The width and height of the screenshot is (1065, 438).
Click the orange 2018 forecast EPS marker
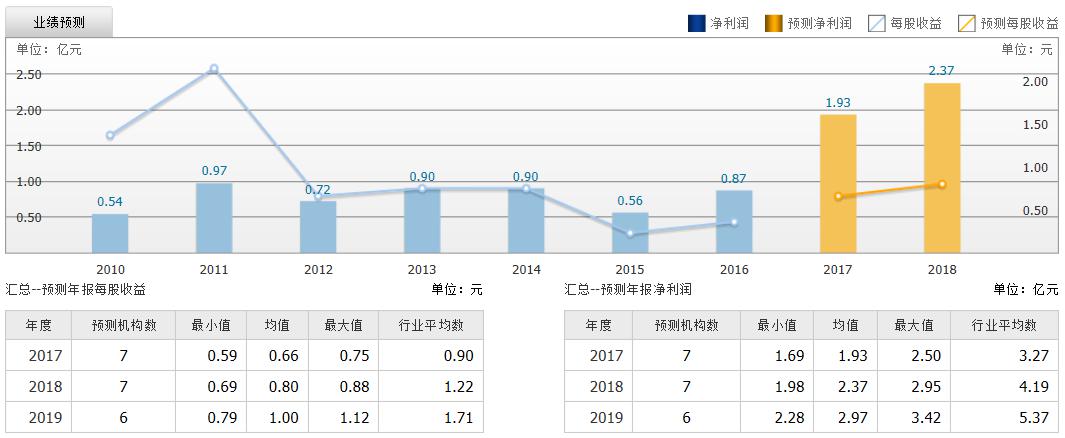coord(942,184)
